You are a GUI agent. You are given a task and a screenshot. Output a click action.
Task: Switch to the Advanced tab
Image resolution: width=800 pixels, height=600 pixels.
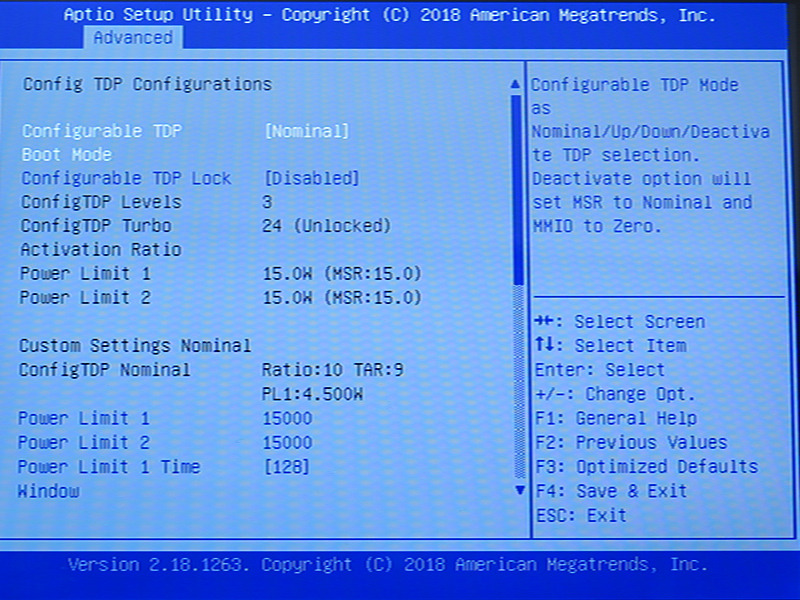(x=135, y=38)
